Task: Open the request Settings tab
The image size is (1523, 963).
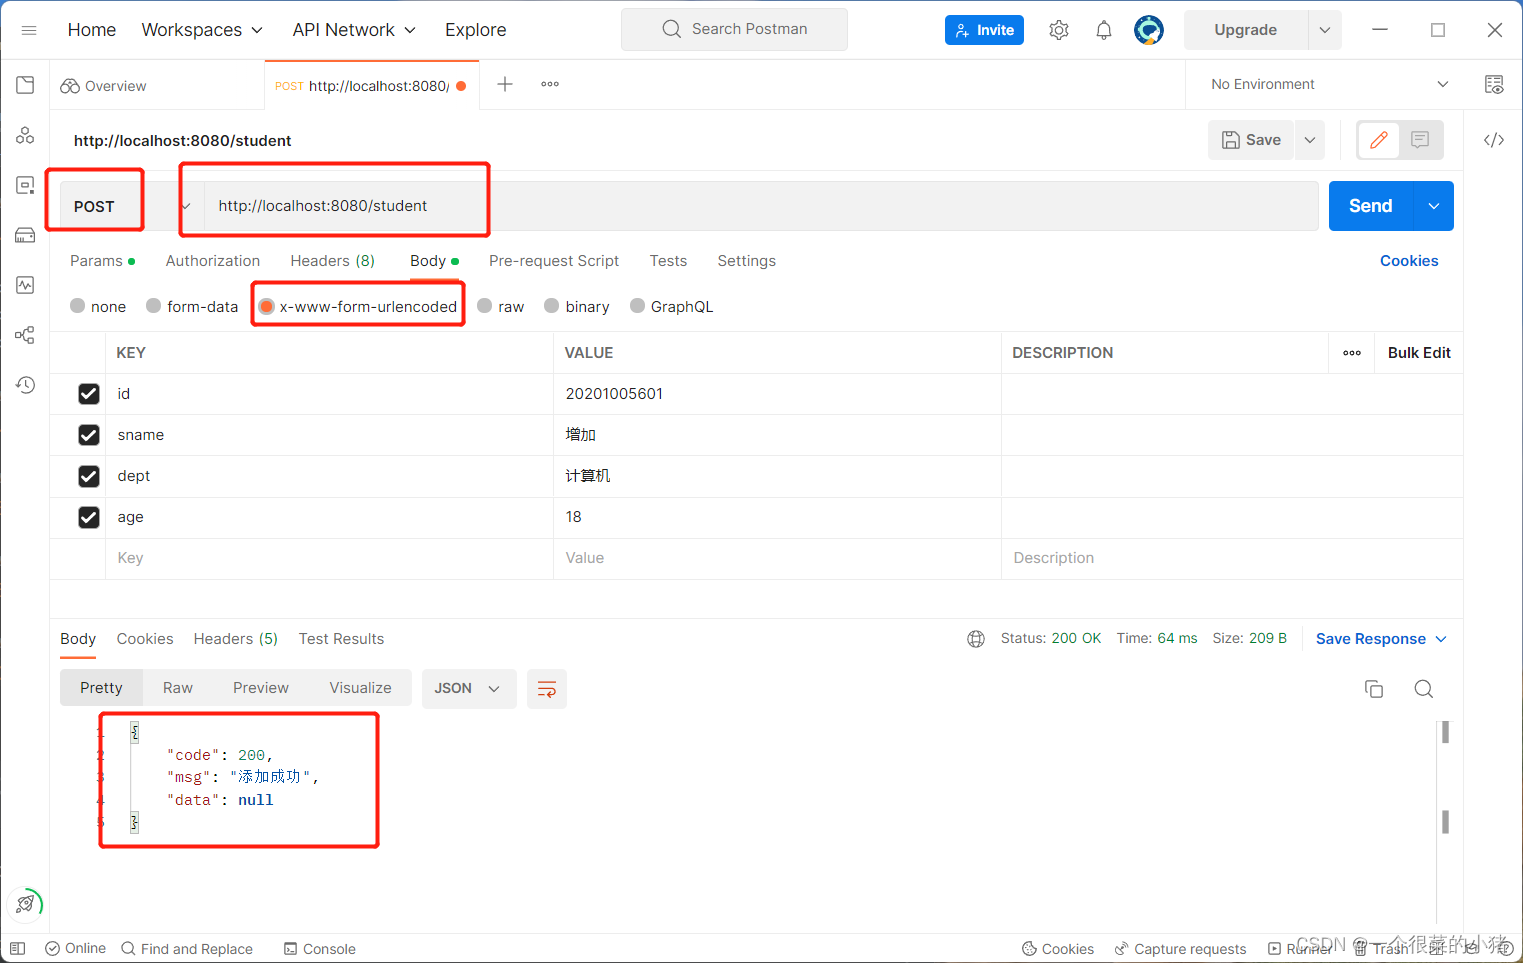Action: click(747, 261)
